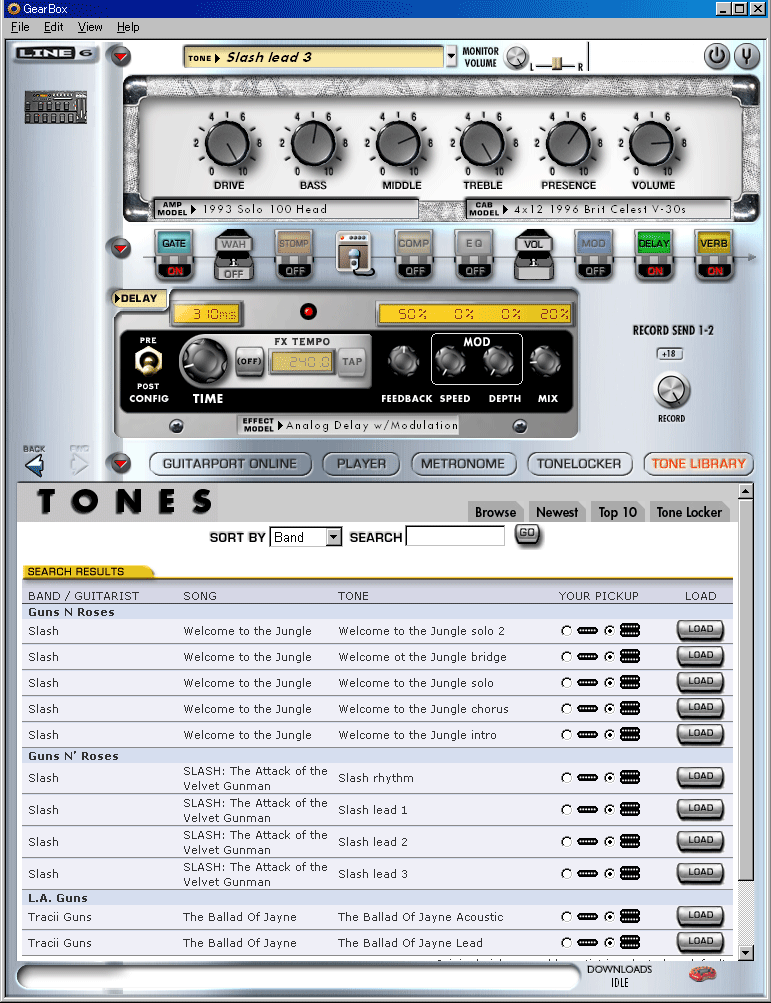Open the ToneLocker panel

[579, 464]
